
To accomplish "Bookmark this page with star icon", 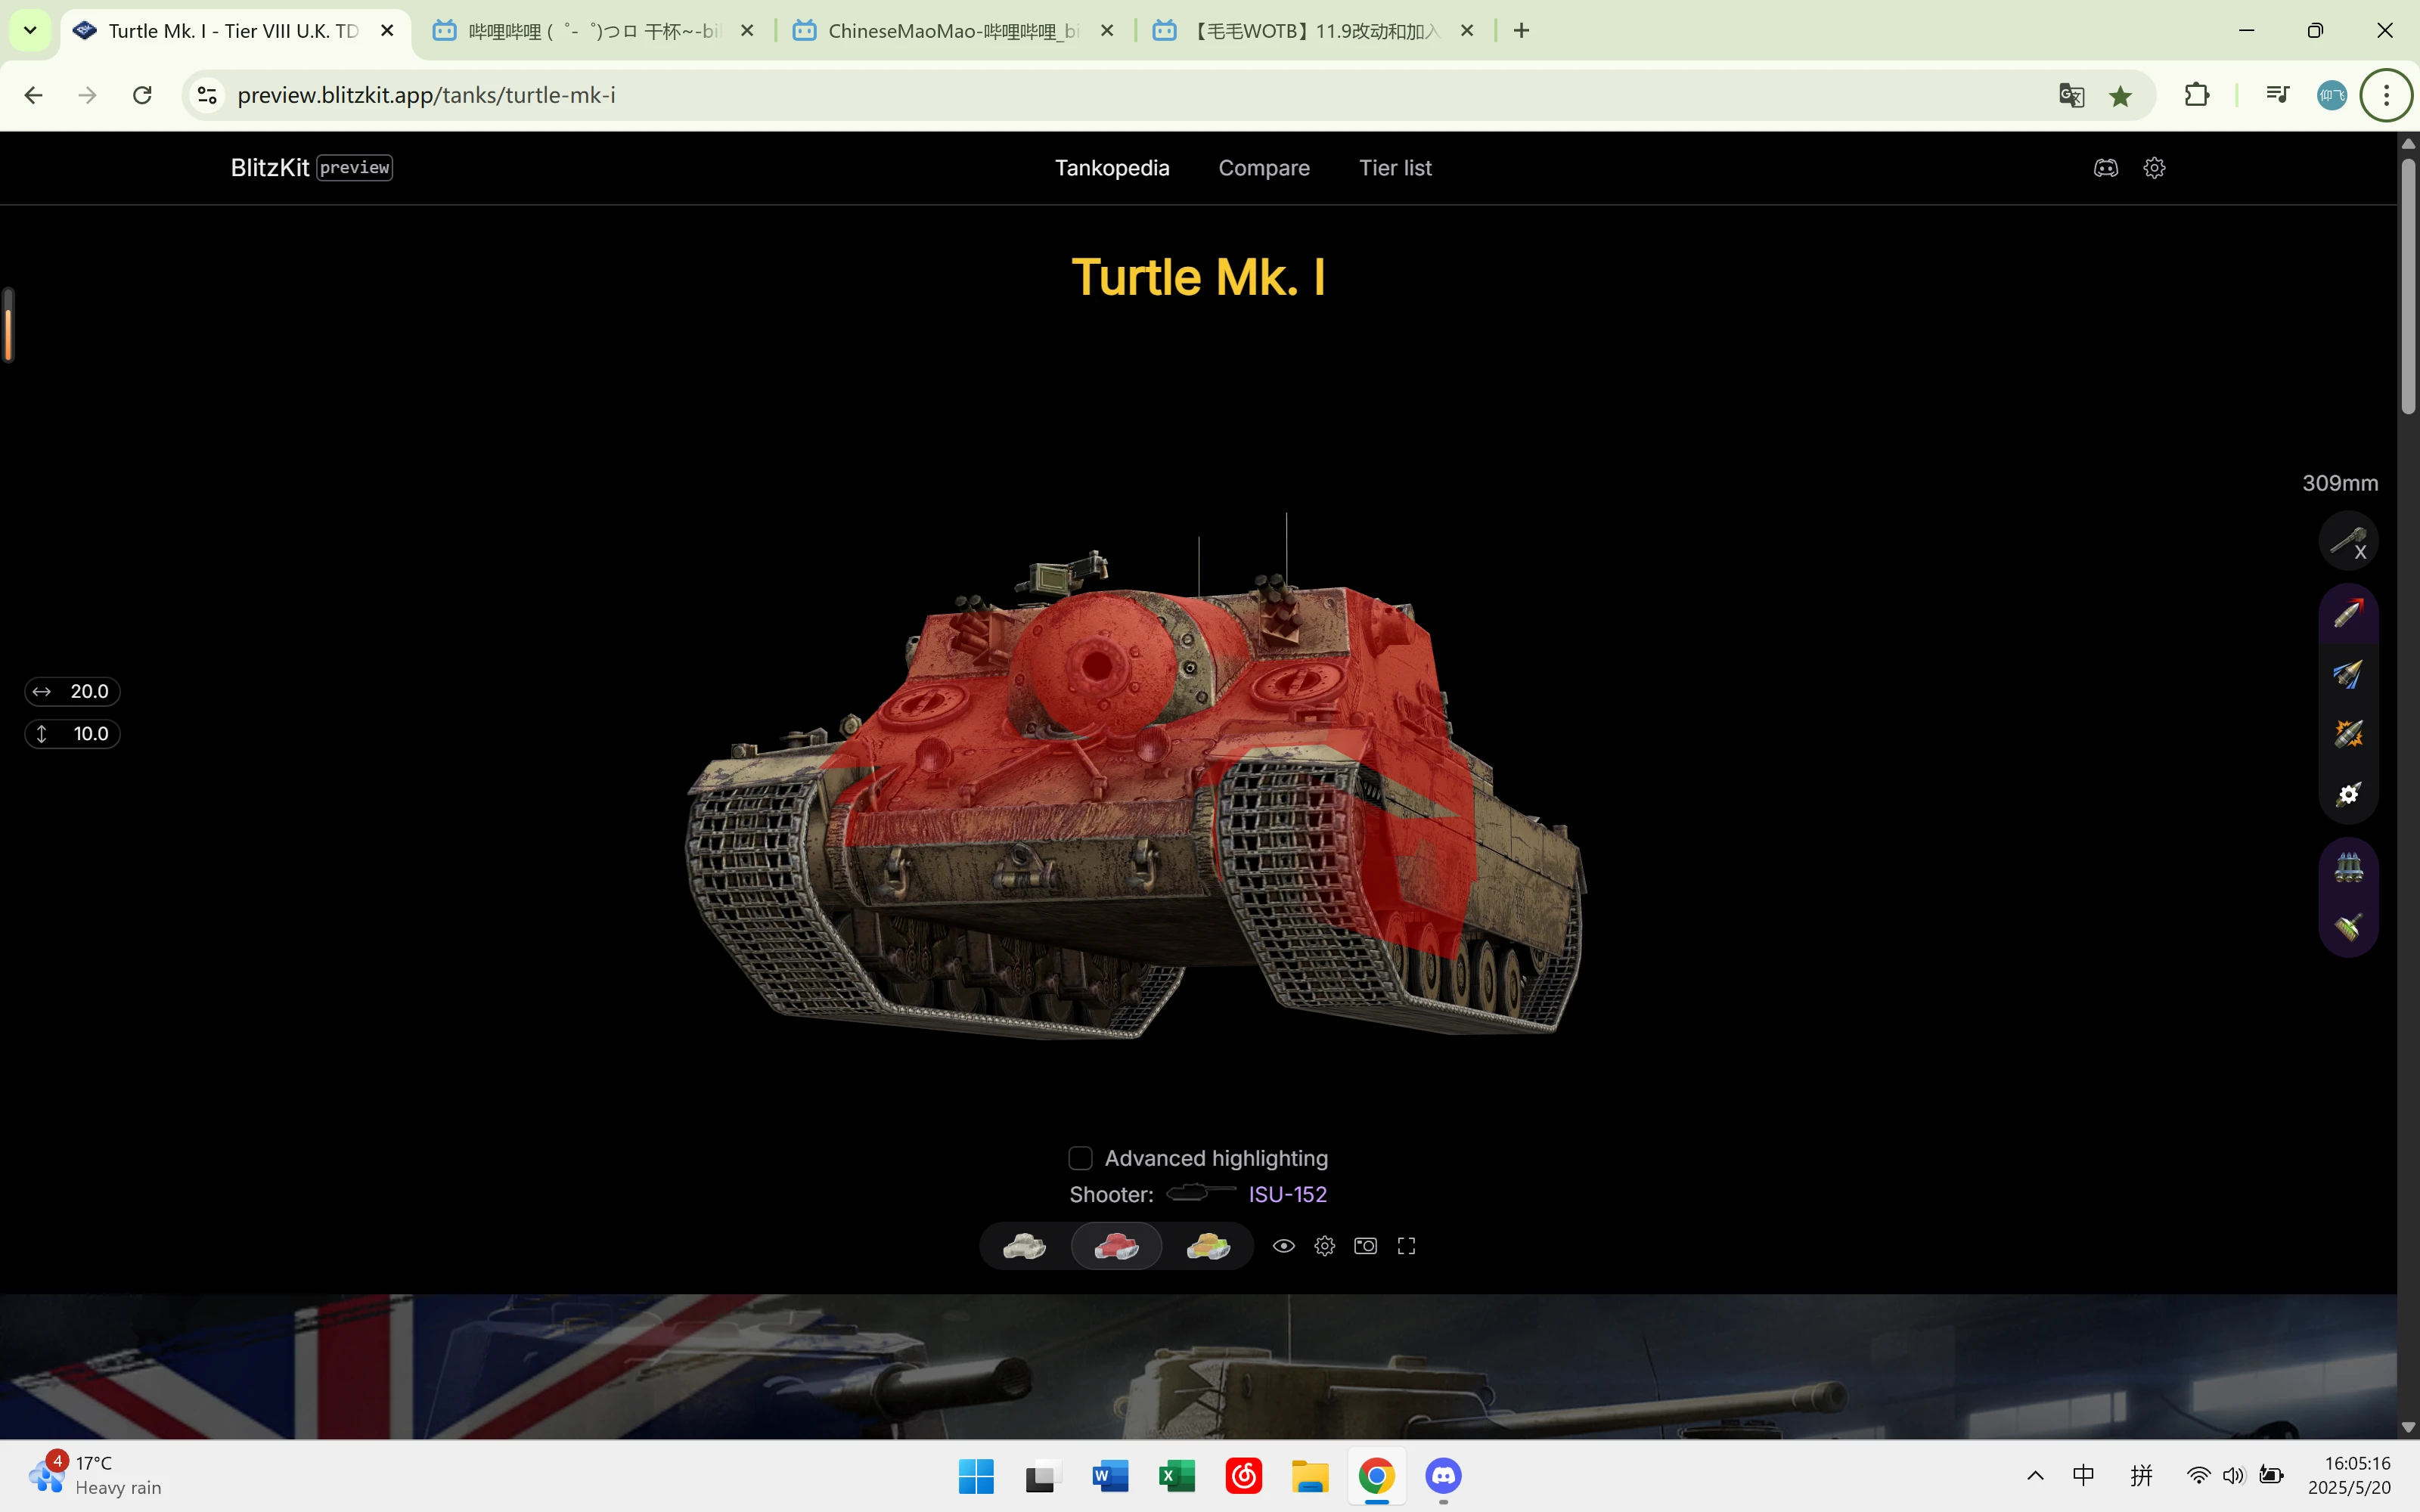I will click(2120, 95).
